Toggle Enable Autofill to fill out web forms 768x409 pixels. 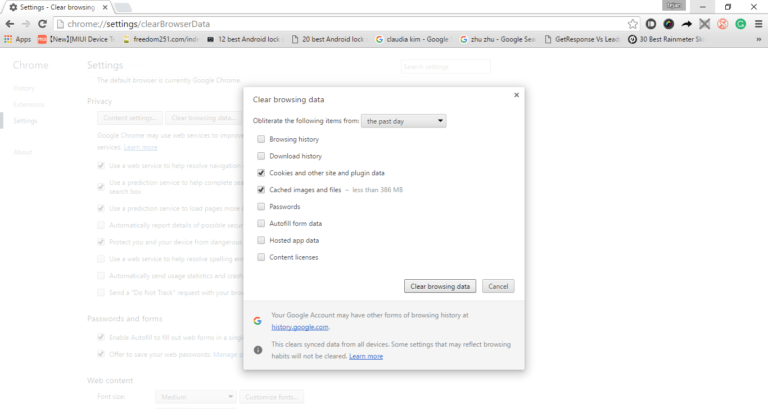point(101,337)
